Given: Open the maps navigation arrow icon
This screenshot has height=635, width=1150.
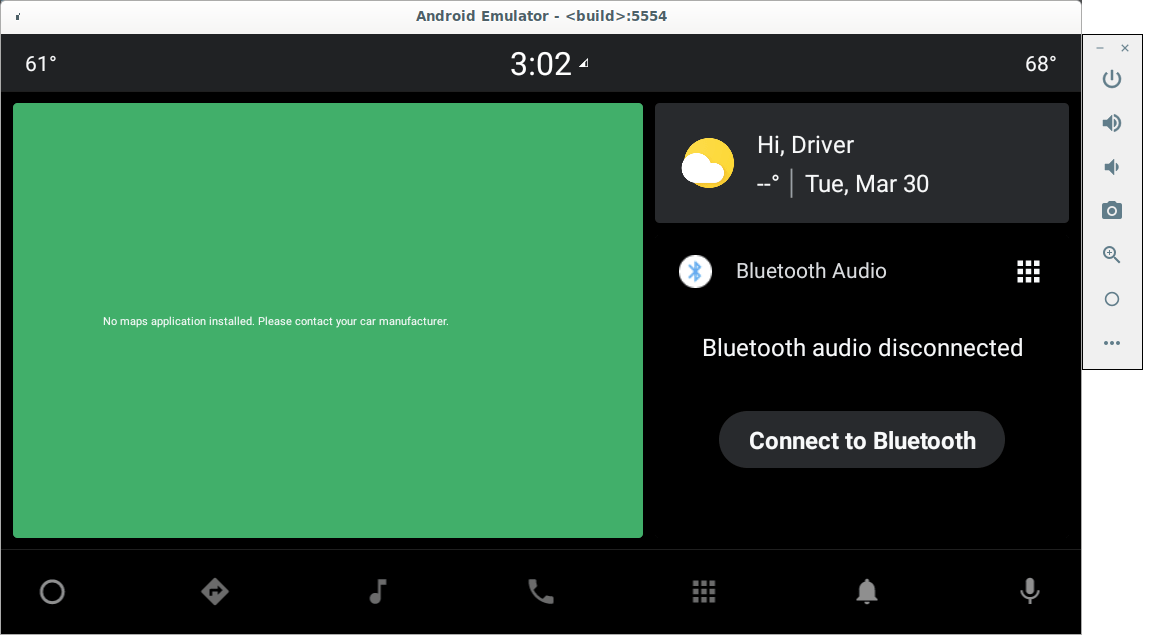Looking at the screenshot, I should 215,591.
